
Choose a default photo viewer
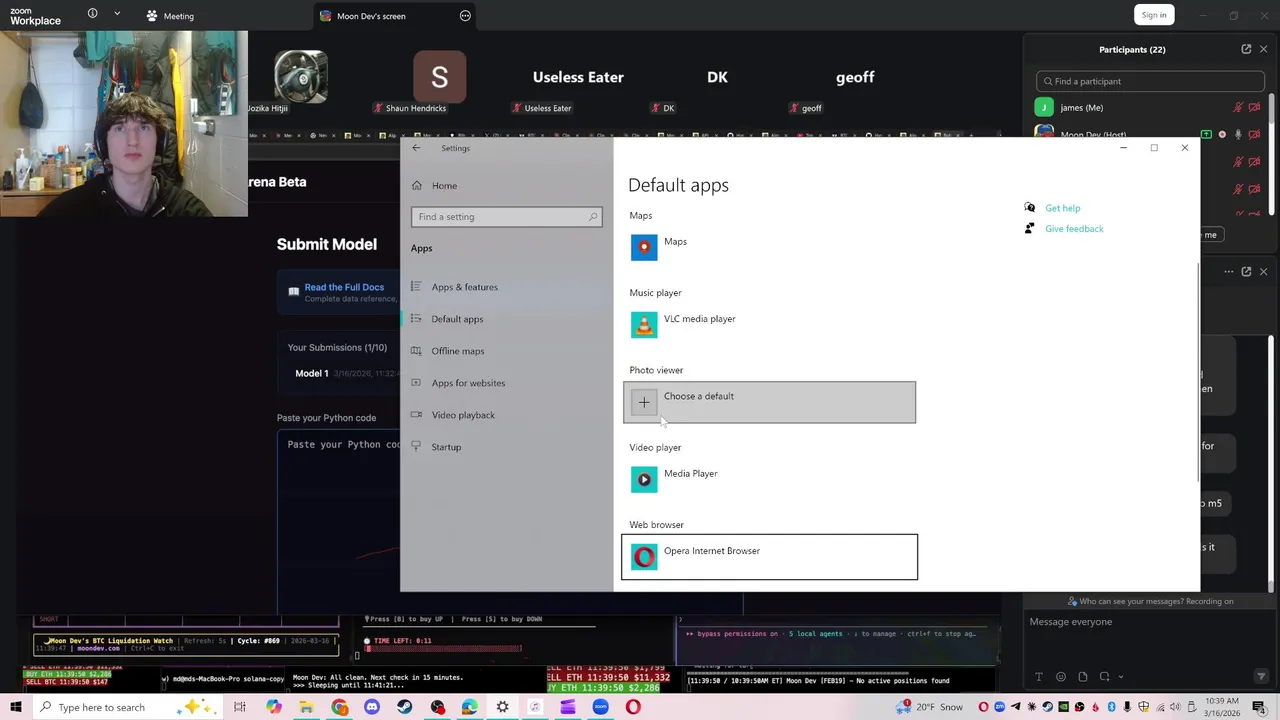tap(769, 402)
